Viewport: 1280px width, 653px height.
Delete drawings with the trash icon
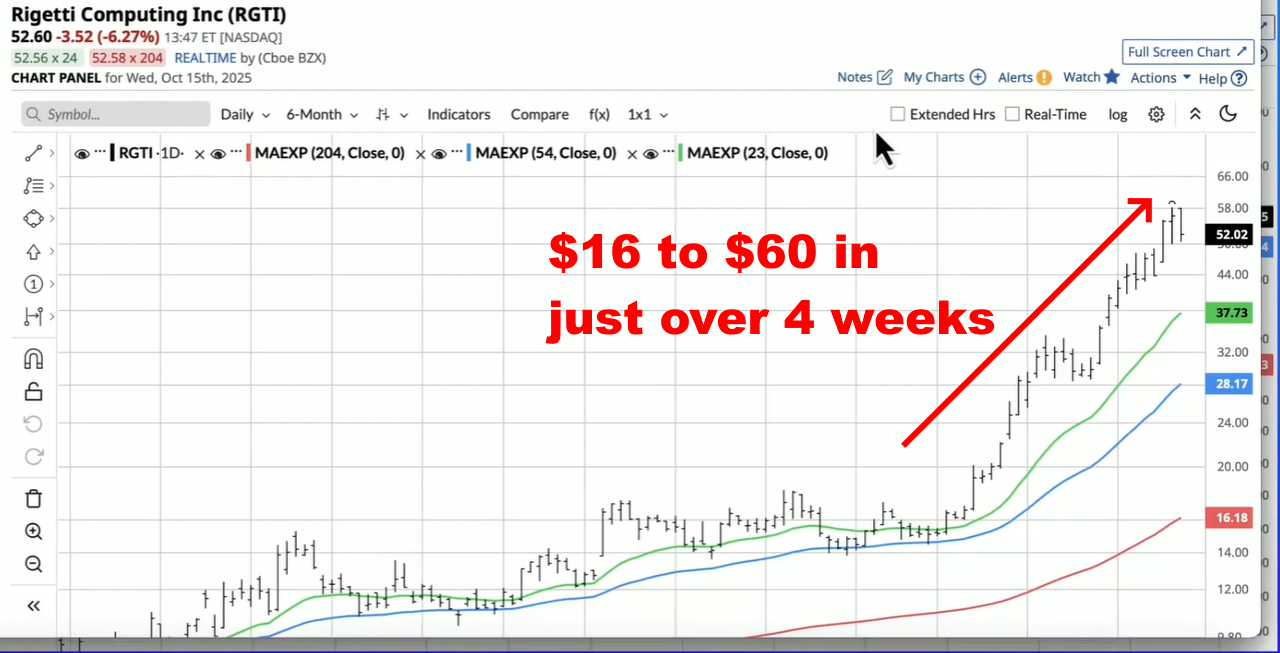click(x=33, y=498)
